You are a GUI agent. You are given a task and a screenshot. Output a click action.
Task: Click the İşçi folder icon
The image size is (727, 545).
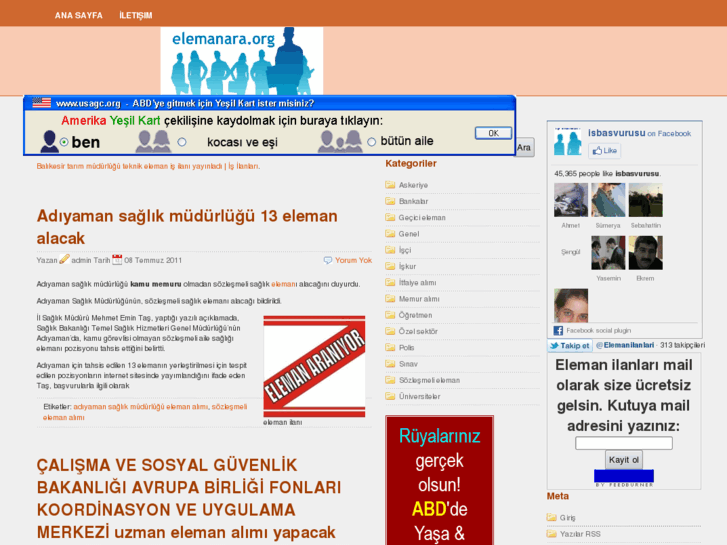click(390, 250)
